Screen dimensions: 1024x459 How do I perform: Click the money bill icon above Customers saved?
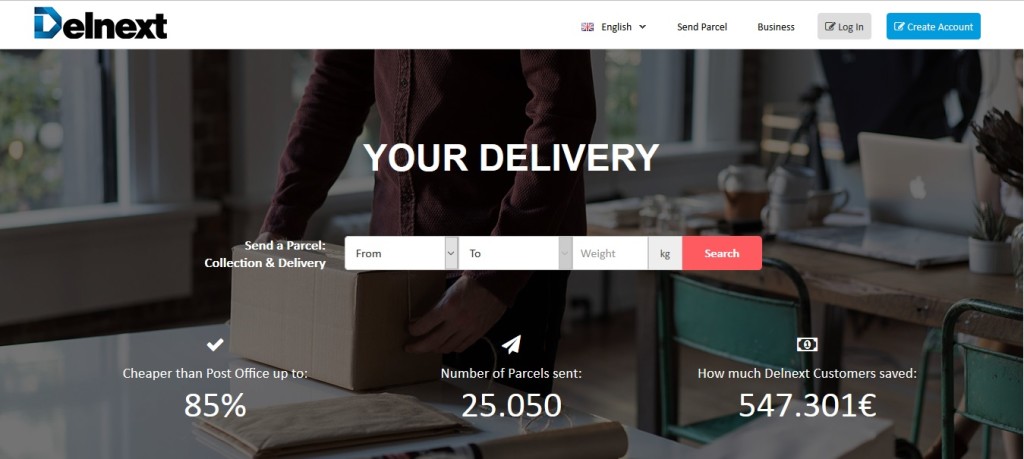807,344
